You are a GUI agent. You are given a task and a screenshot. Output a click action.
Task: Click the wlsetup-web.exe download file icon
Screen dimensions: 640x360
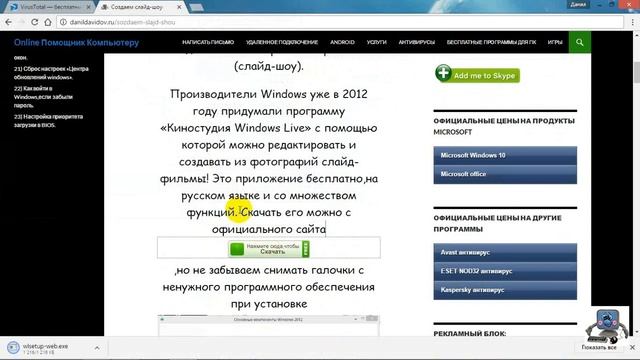(x=13, y=347)
